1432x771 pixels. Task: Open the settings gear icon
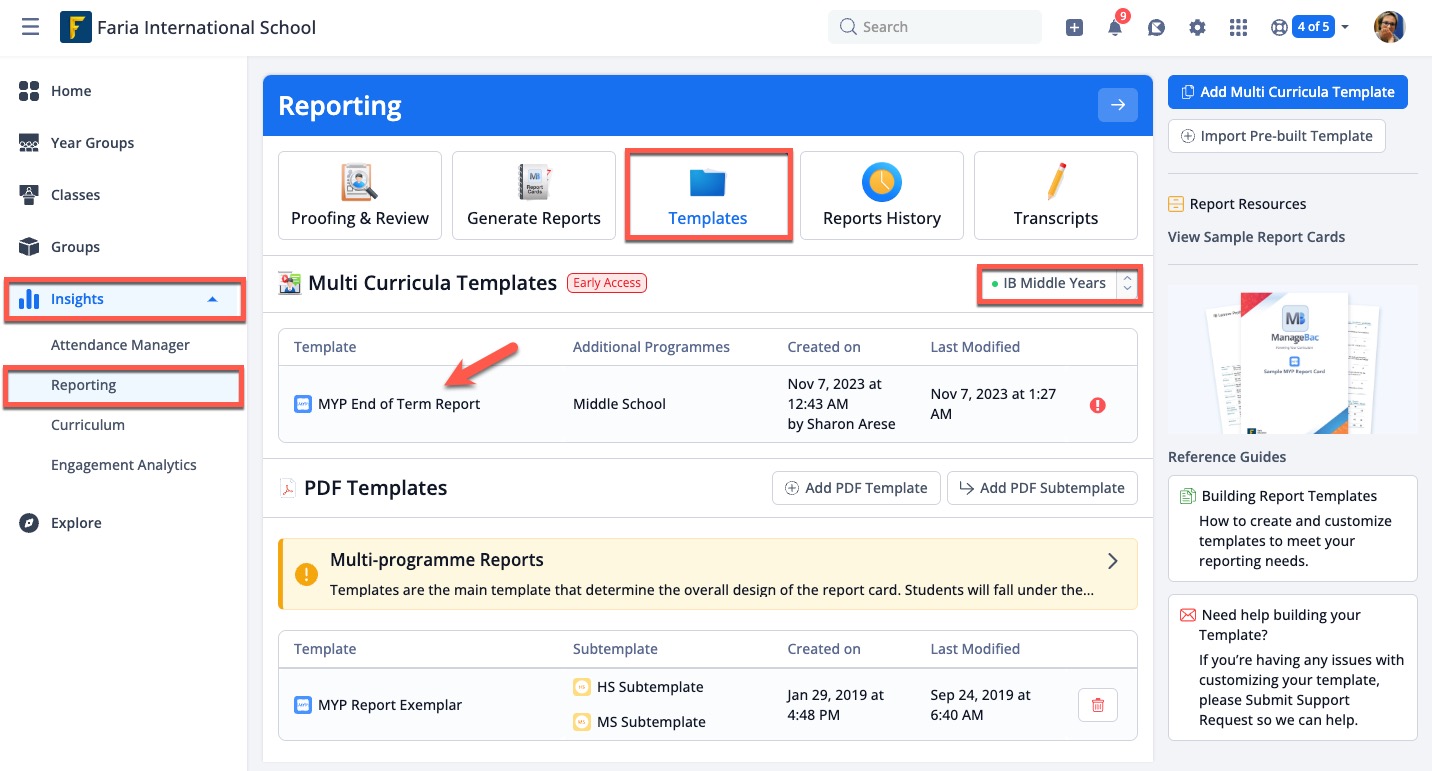pyautogui.click(x=1197, y=28)
